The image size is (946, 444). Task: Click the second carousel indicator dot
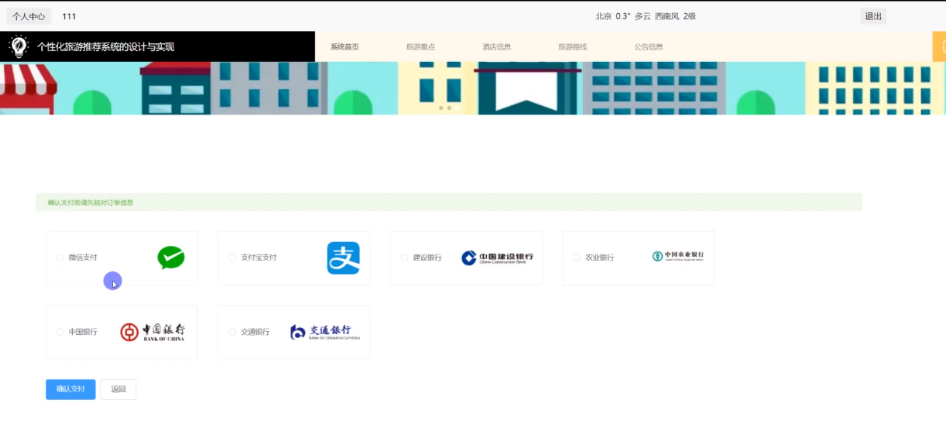point(449,108)
